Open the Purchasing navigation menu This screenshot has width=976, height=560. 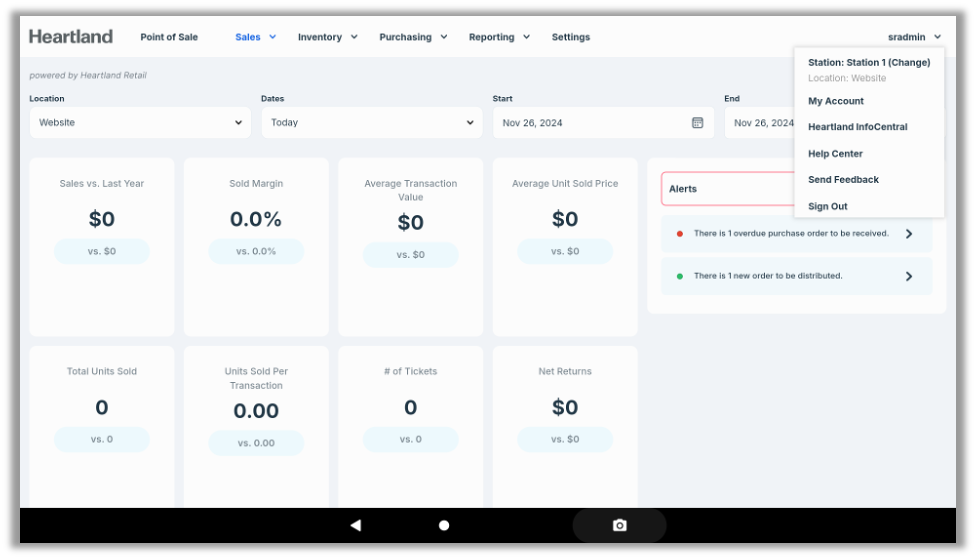coord(412,37)
